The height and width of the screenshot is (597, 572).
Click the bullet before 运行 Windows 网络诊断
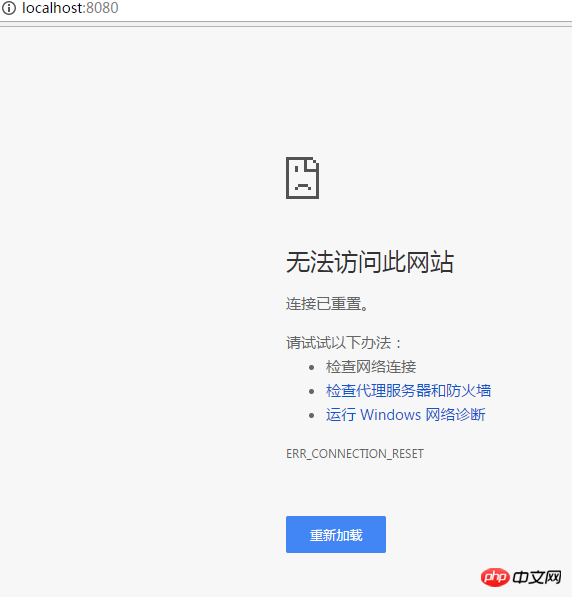pos(312,415)
